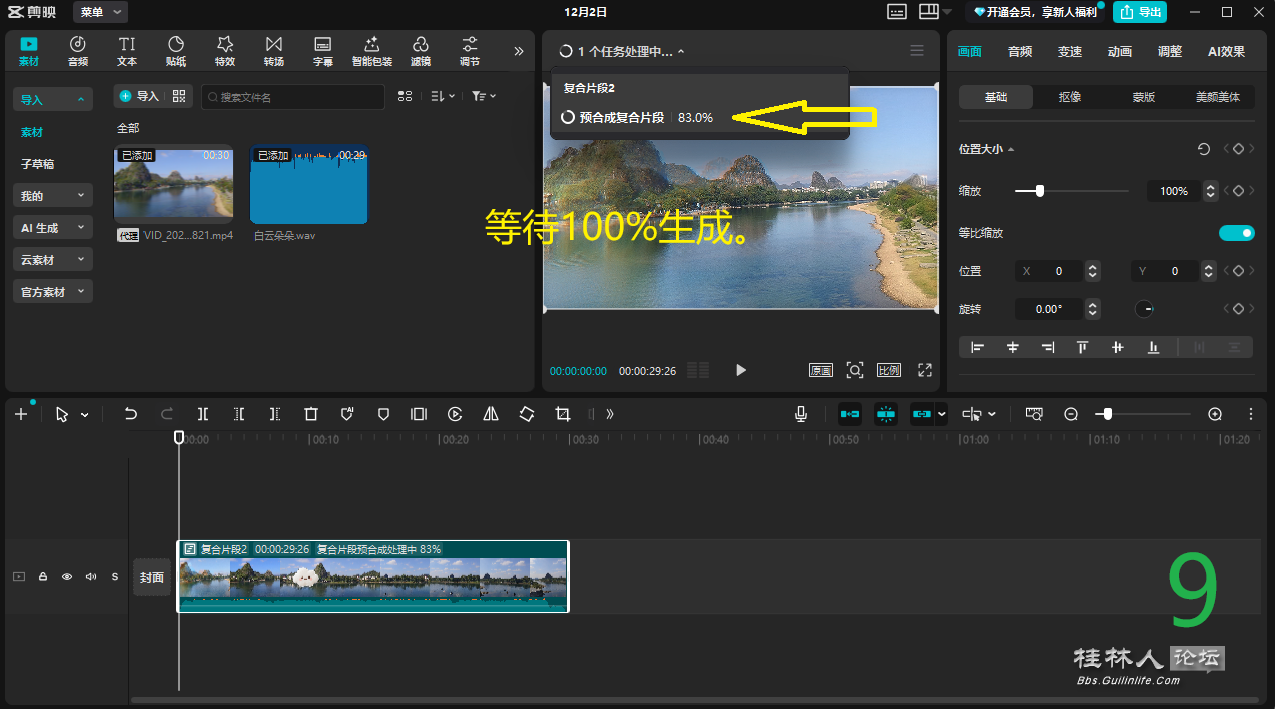This screenshot has width=1275, height=709.
Task: Hide the track with the eye icon
Action: tap(67, 577)
